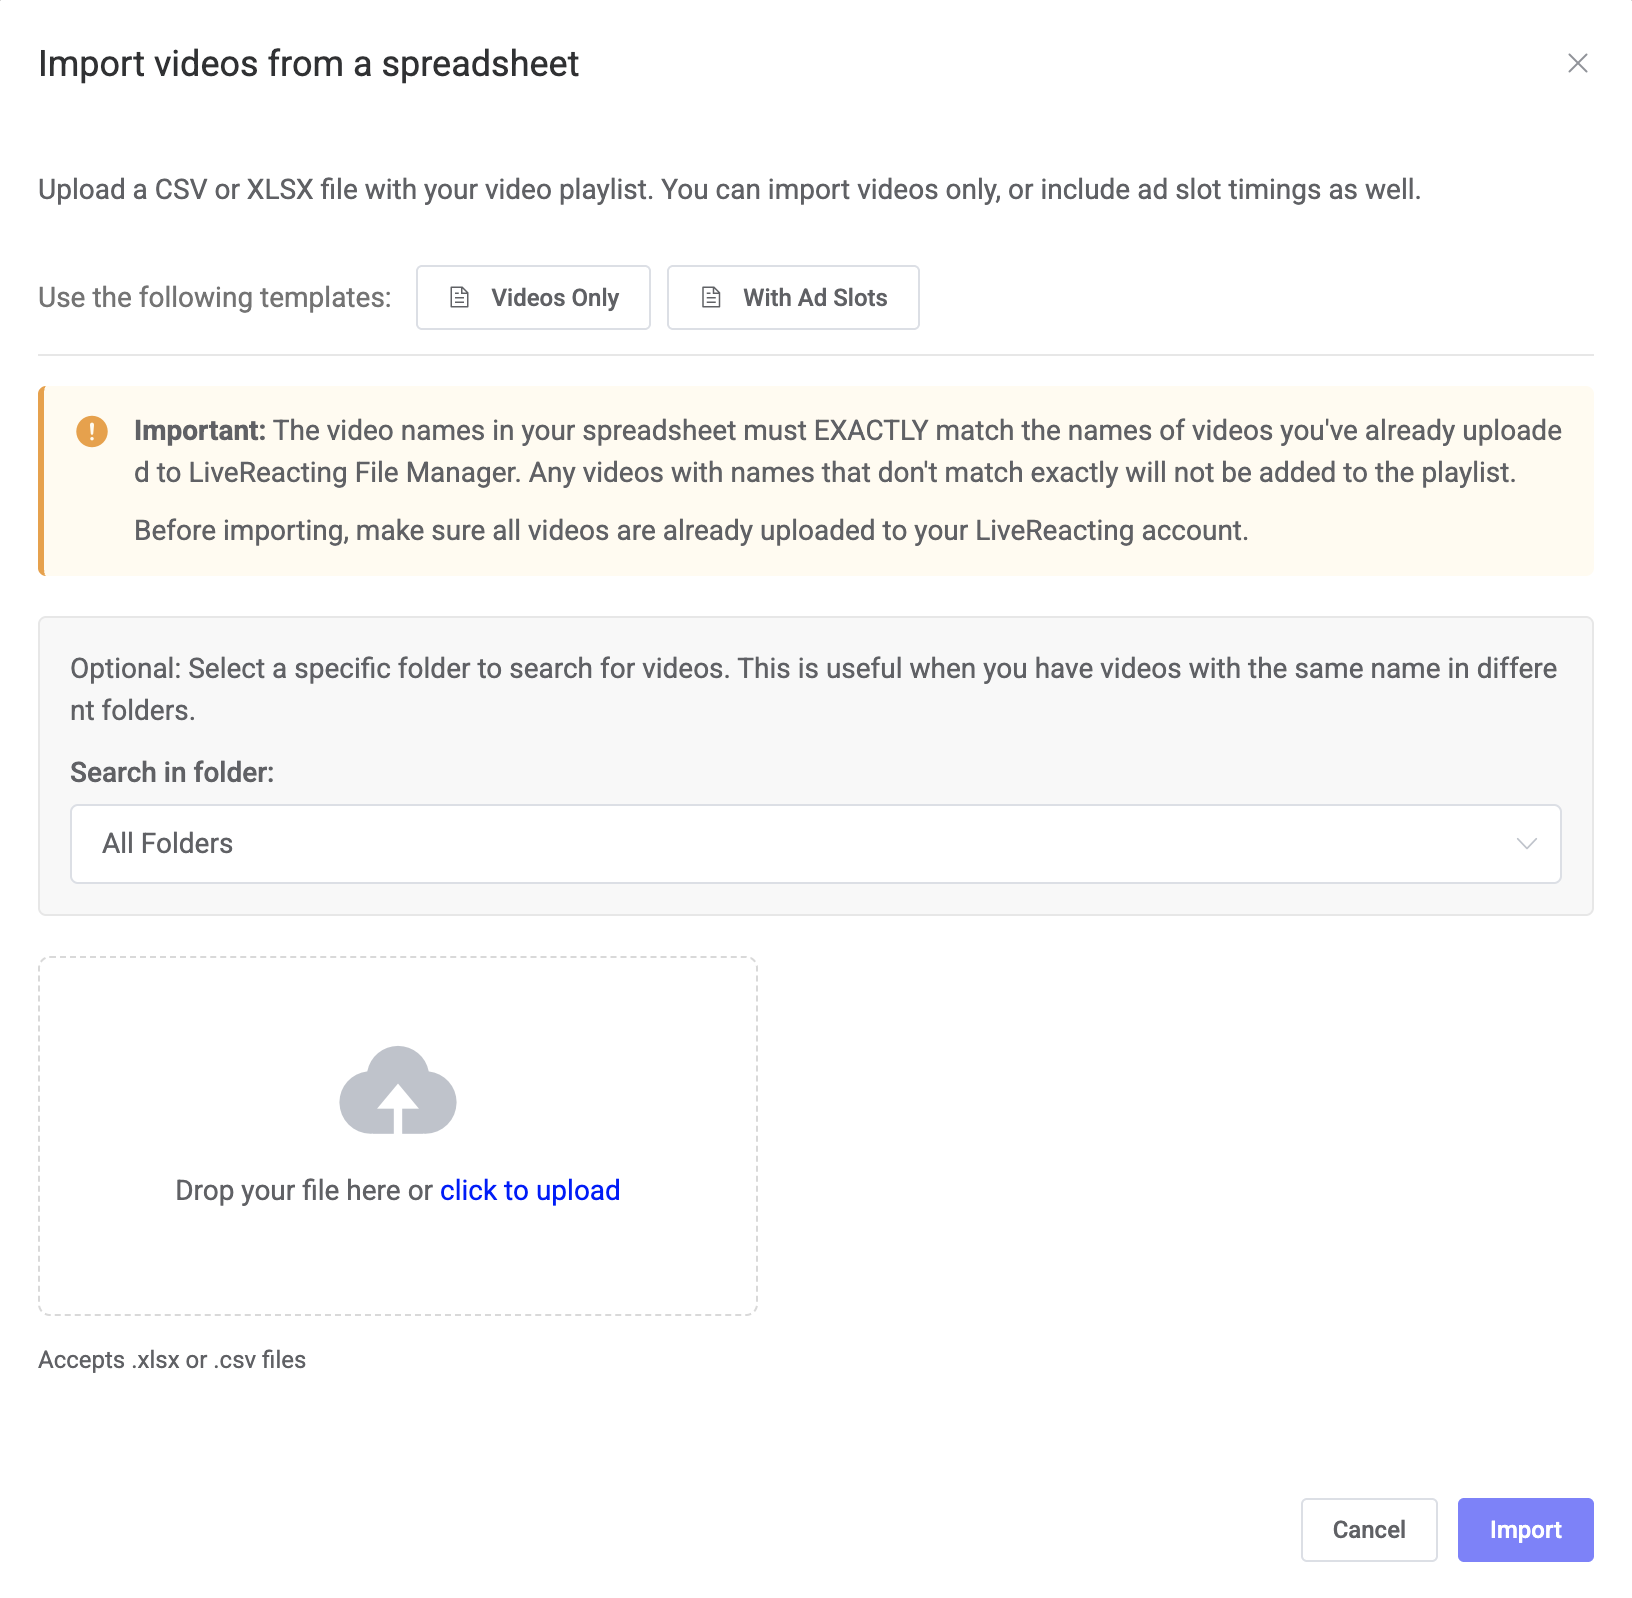Click the cloud upload icon
The width and height of the screenshot is (1632, 1598).
[398, 1091]
